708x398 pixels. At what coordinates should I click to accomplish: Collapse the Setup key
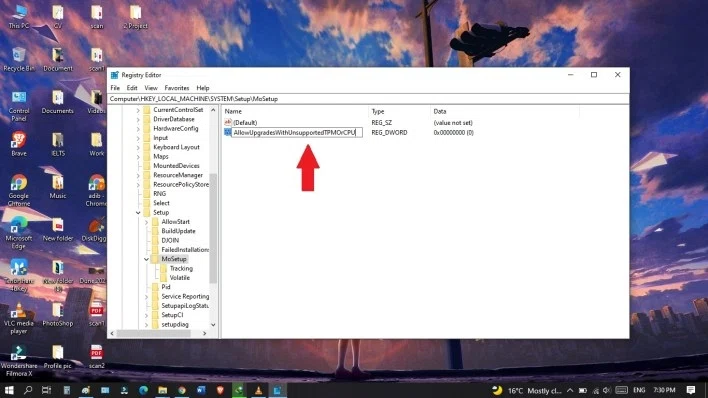(138, 213)
